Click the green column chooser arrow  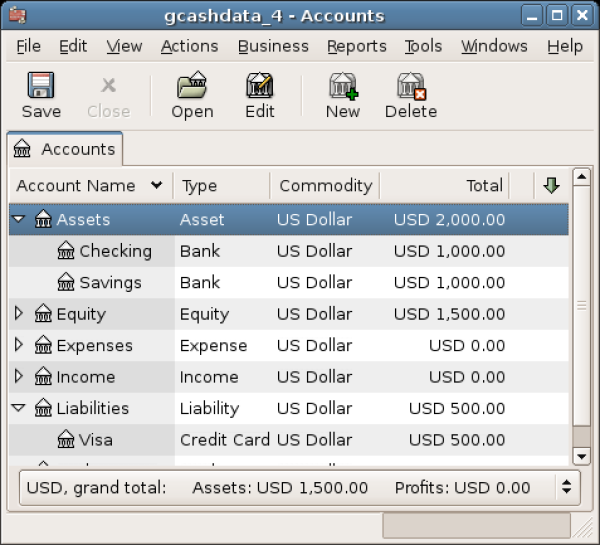click(x=551, y=186)
